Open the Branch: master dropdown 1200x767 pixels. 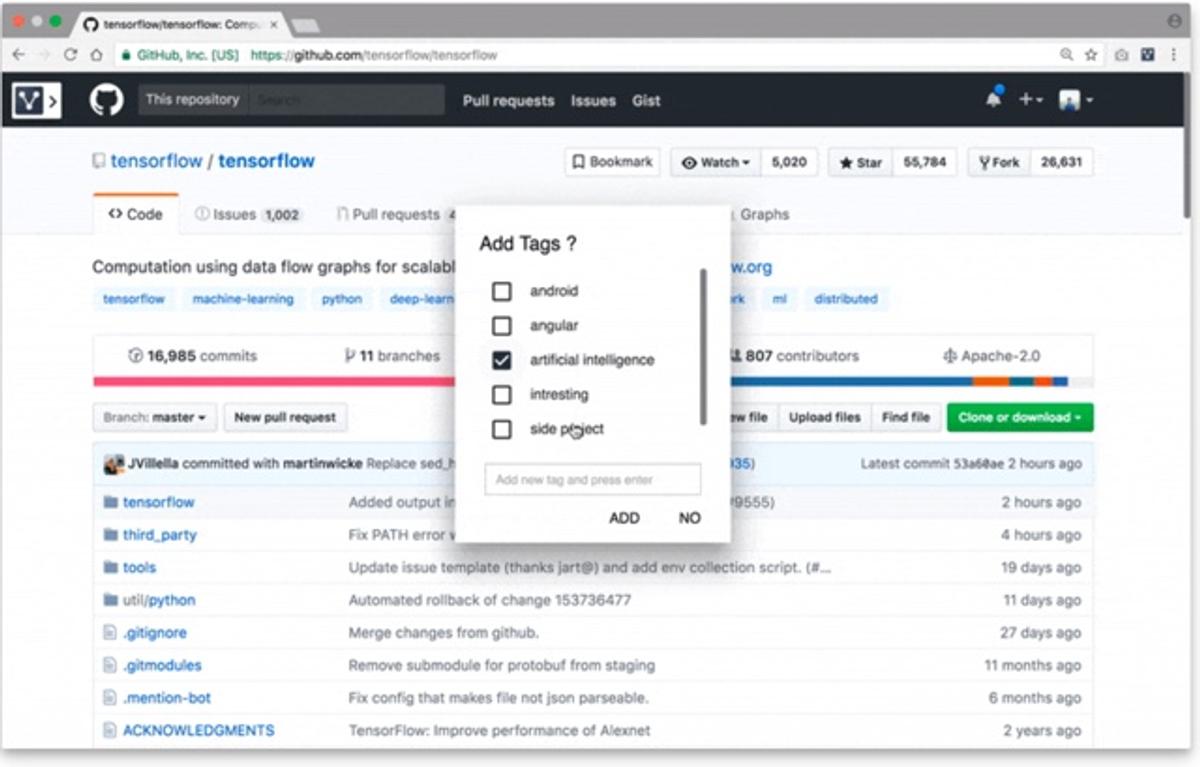[154, 417]
